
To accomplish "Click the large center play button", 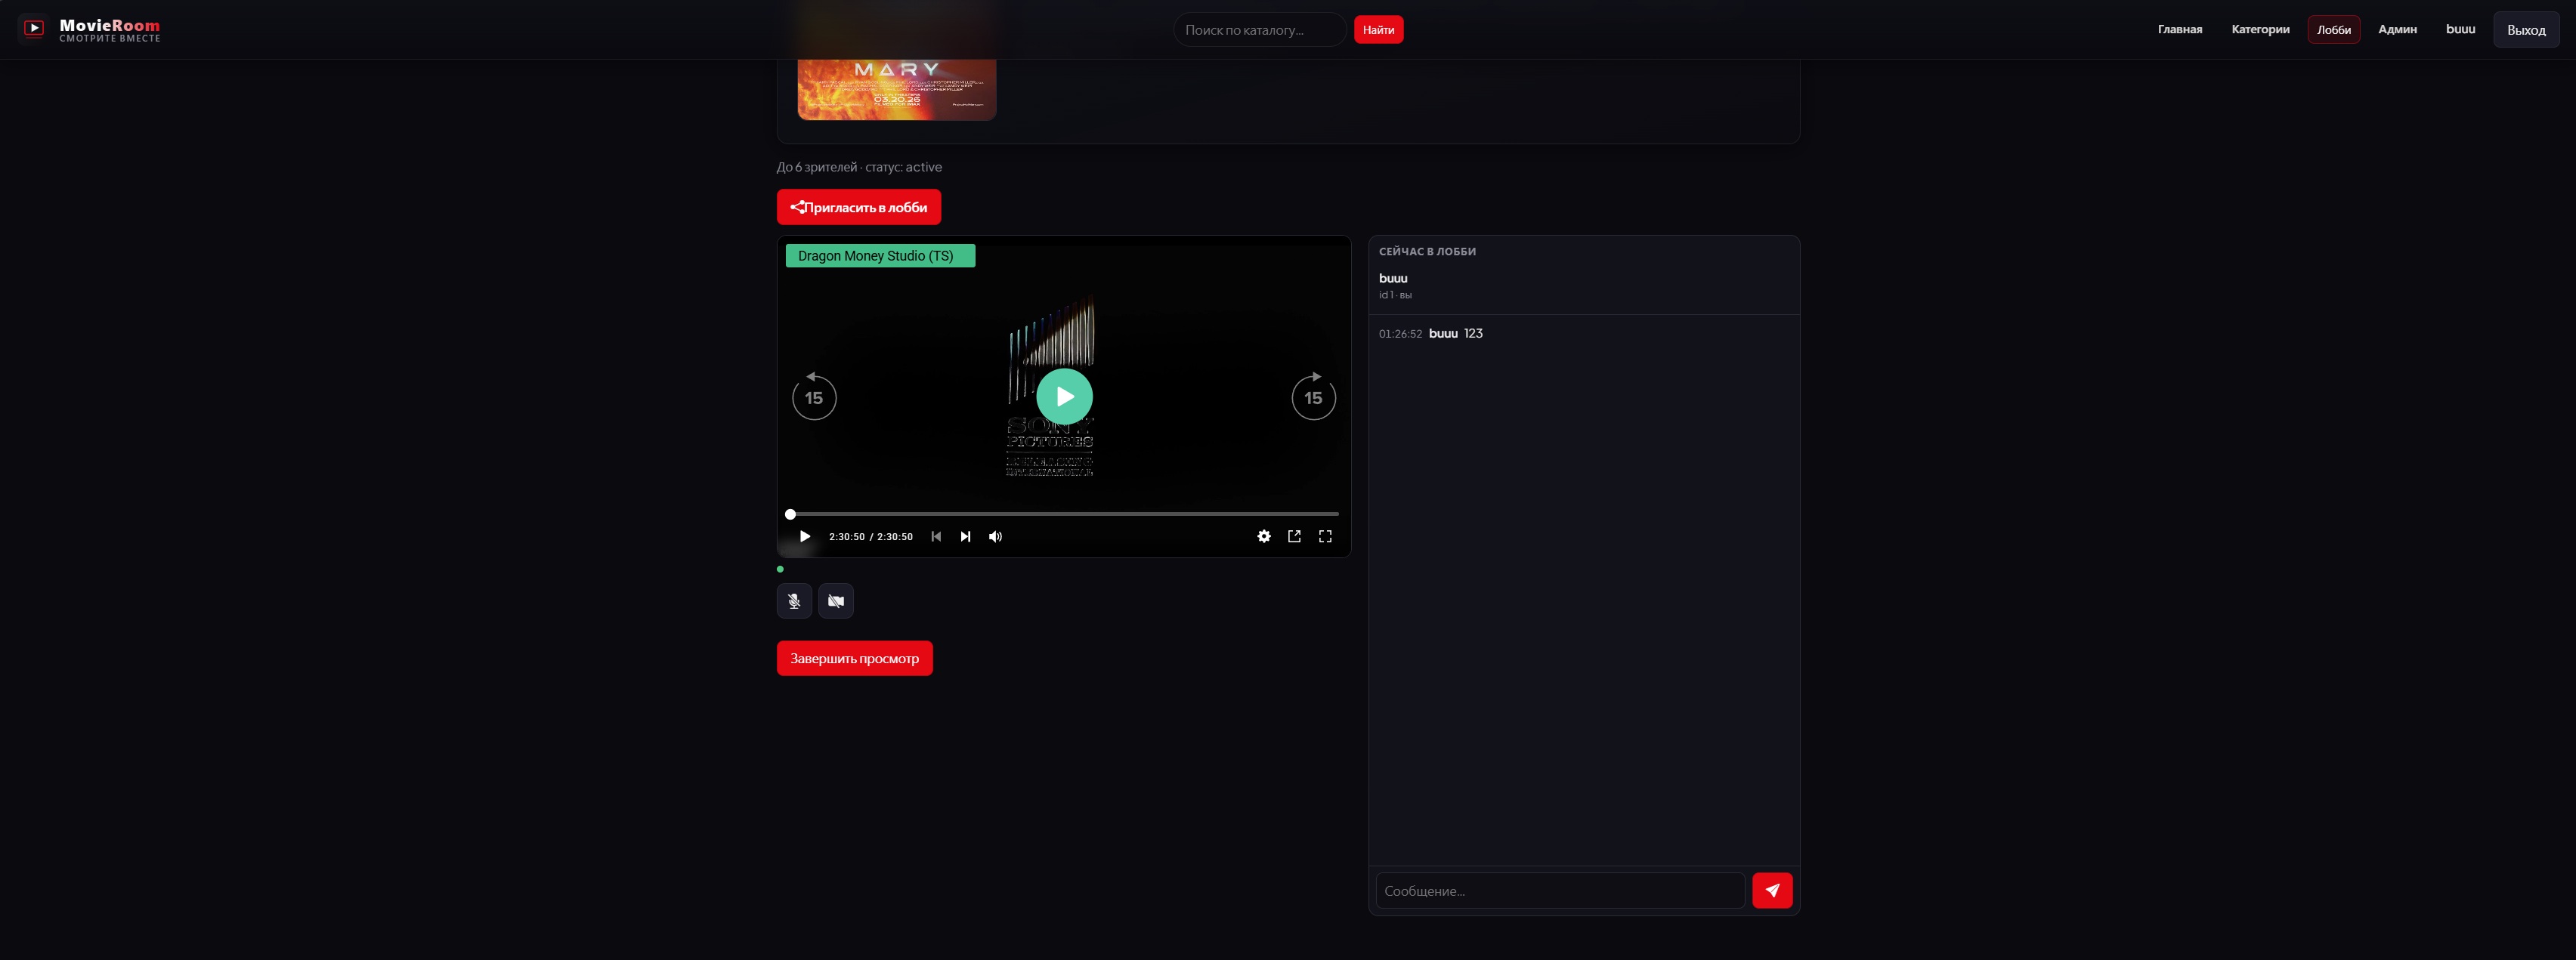I will (1064, 397).
